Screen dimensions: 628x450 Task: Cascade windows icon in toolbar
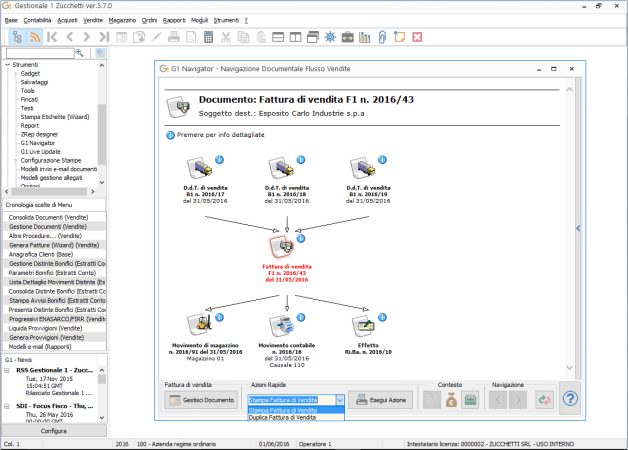(313, 37)
